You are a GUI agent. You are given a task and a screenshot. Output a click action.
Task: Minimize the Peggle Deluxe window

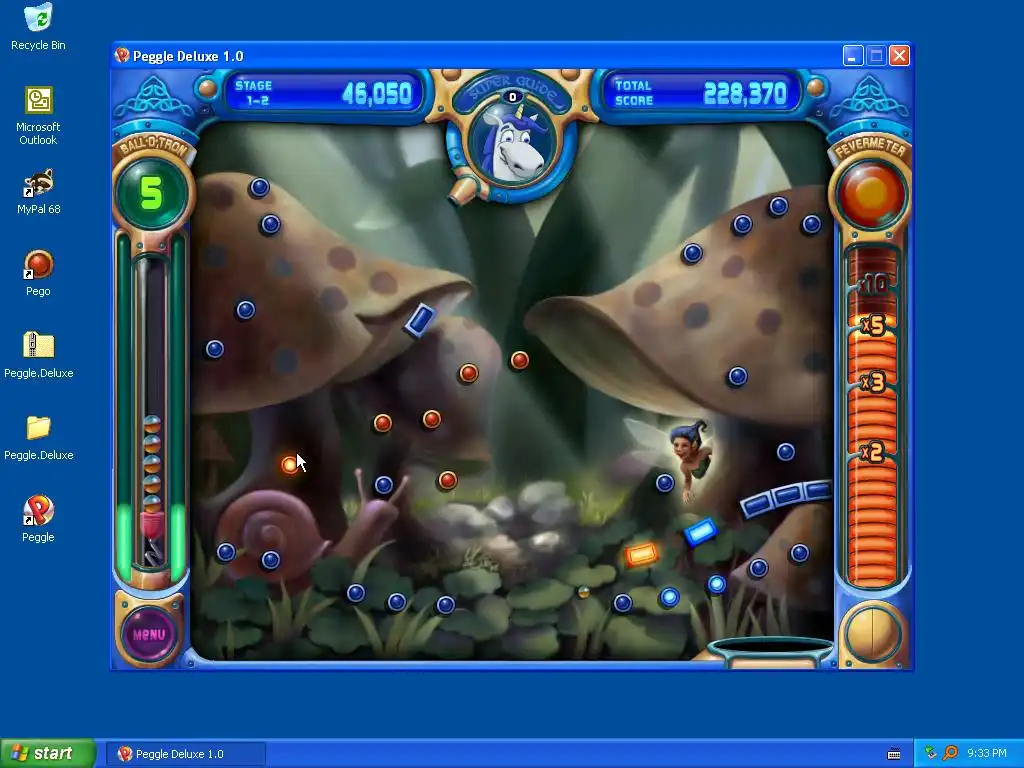pos(852,56)
